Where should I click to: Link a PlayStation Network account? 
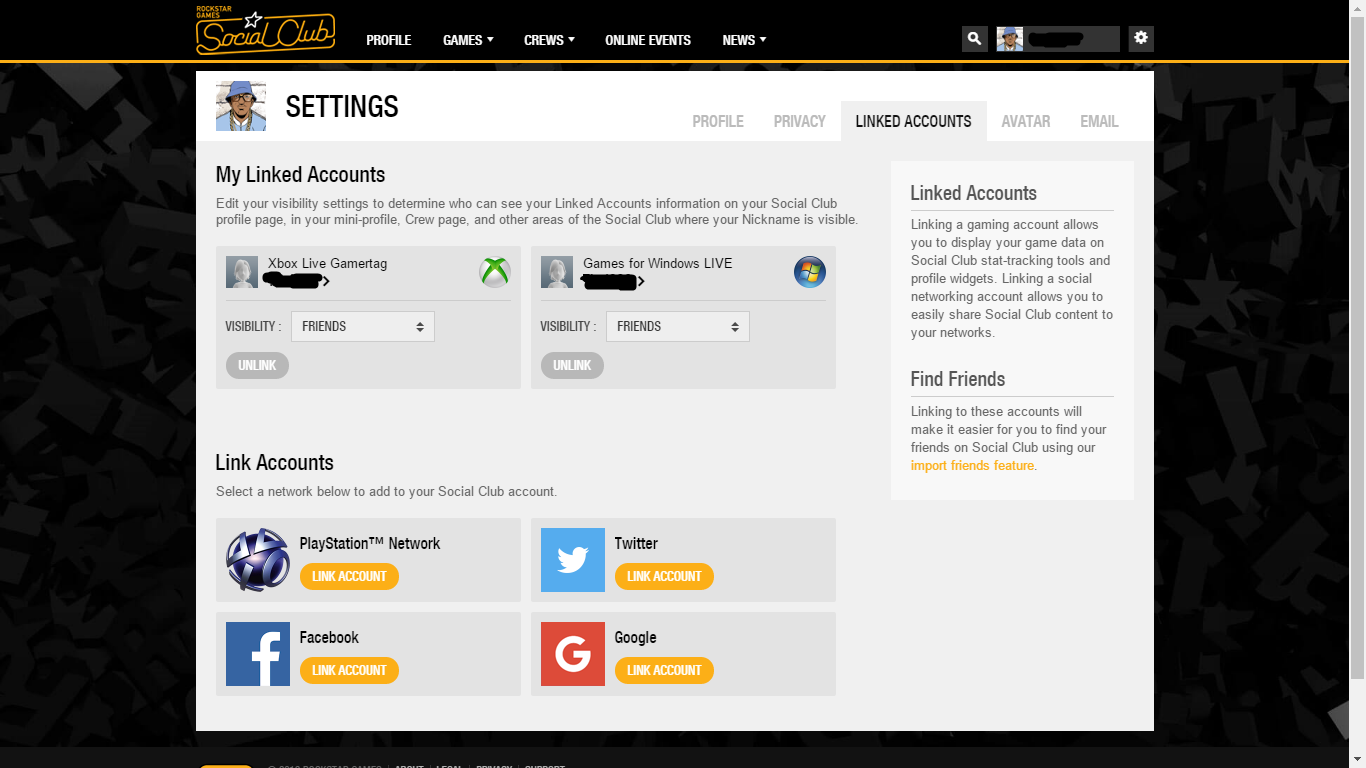pos(349,576)
